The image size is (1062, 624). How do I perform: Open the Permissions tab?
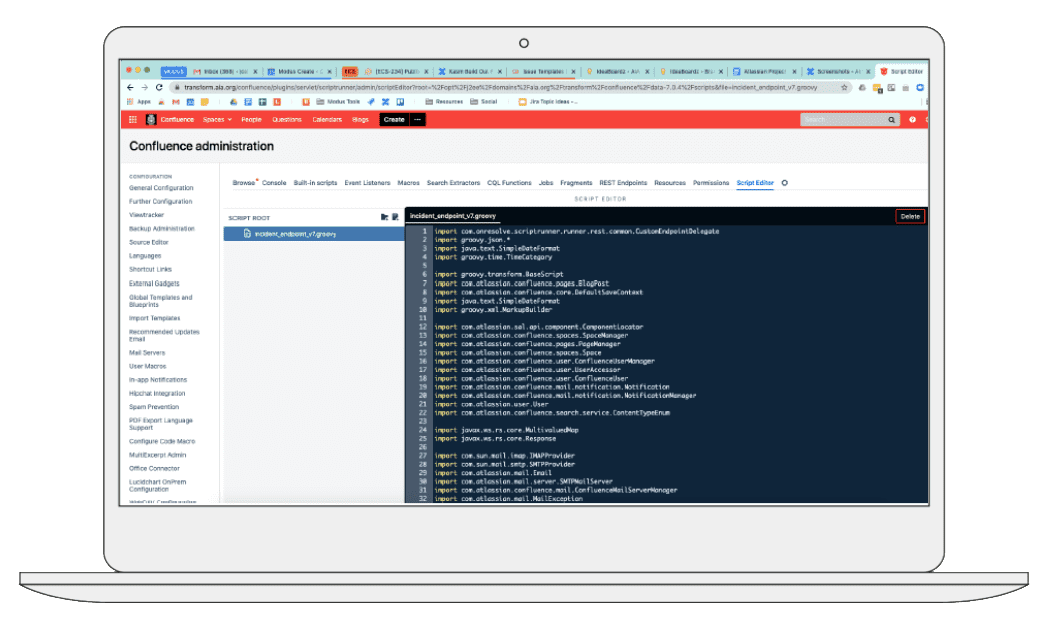[711, 183]
